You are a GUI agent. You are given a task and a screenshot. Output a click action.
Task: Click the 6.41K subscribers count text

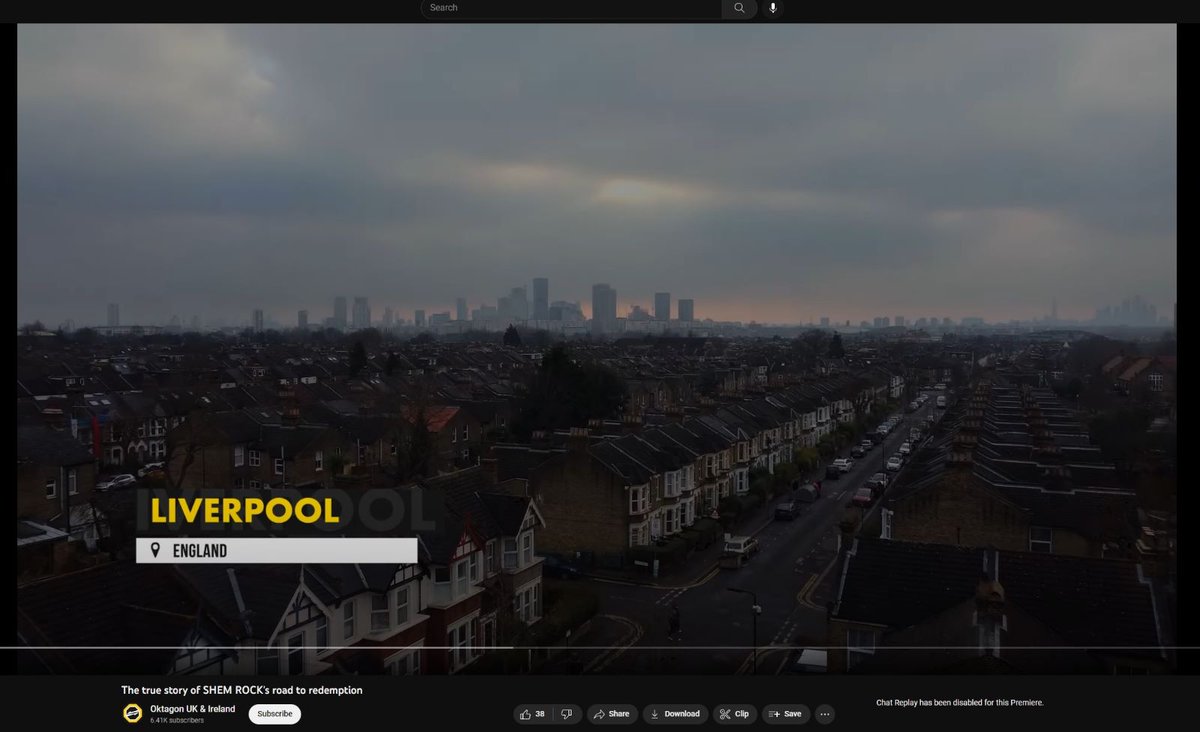click(x=178, y=720)
